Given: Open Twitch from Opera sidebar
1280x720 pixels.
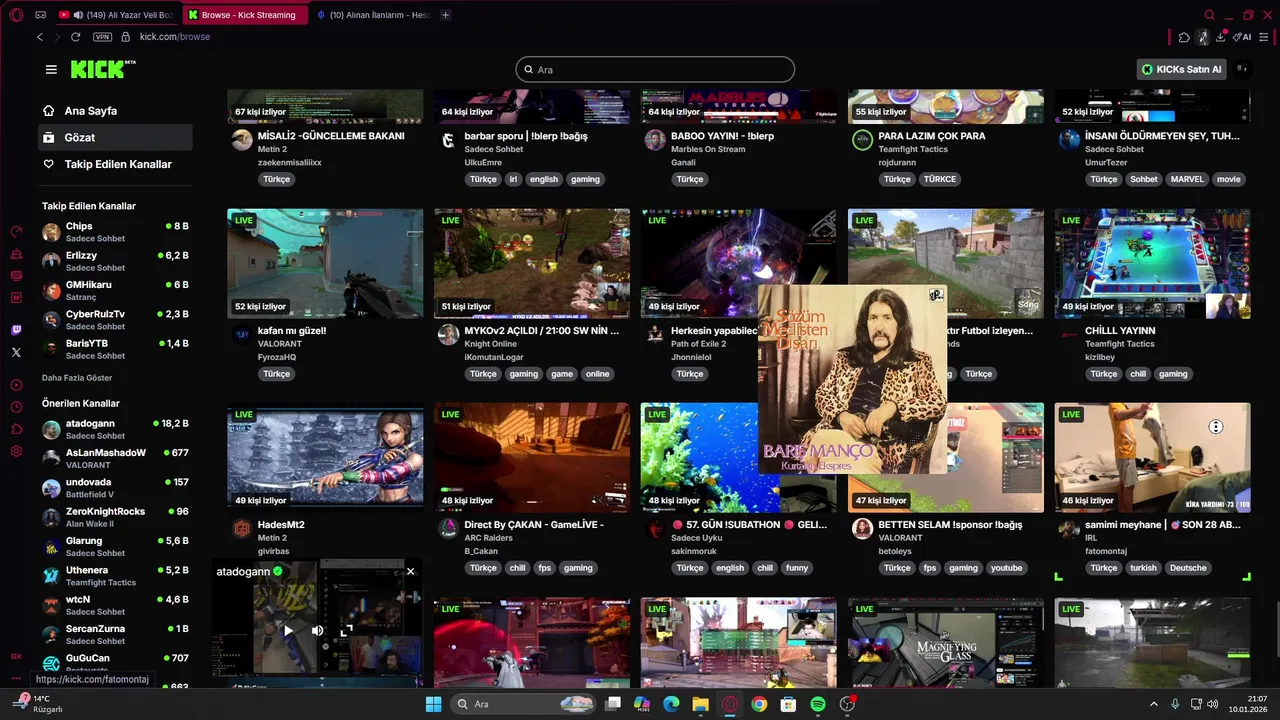Looking at the screenshot, I should 16,330.
